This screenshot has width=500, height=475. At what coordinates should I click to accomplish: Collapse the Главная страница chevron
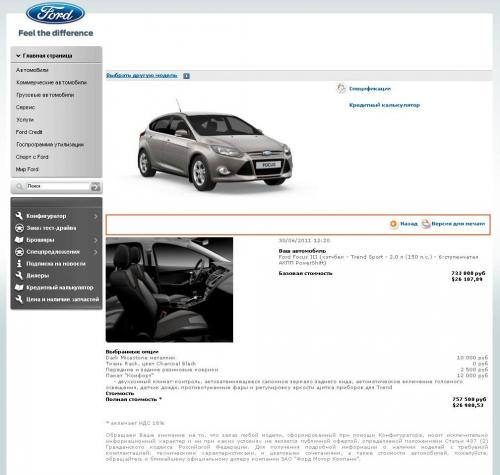(18, 56)
